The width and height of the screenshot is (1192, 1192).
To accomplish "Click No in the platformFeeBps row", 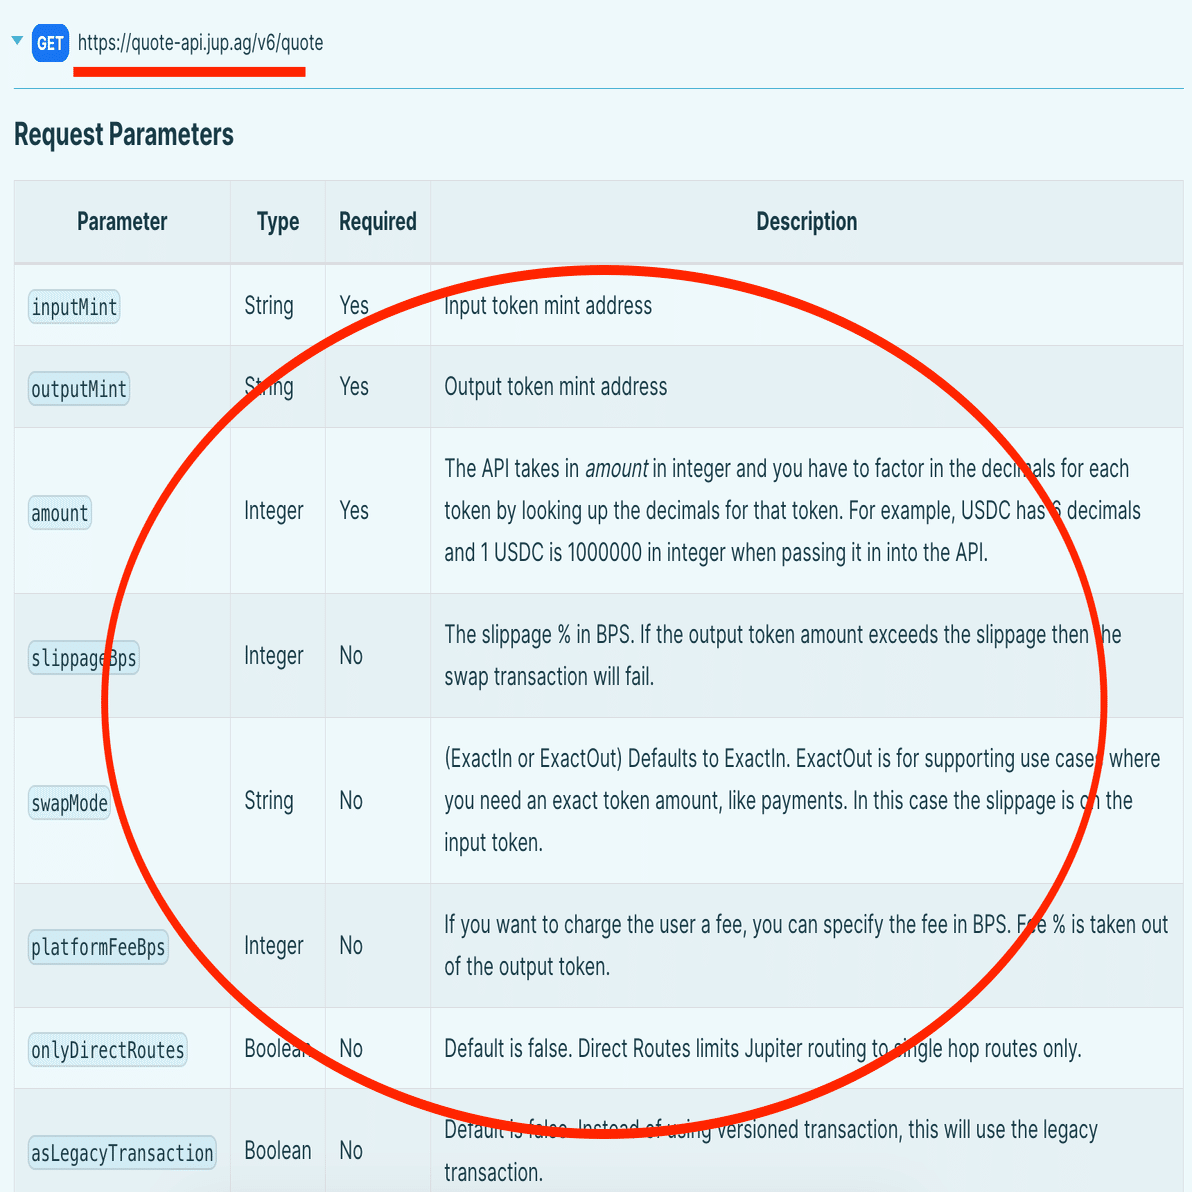I will coord(351,945).
